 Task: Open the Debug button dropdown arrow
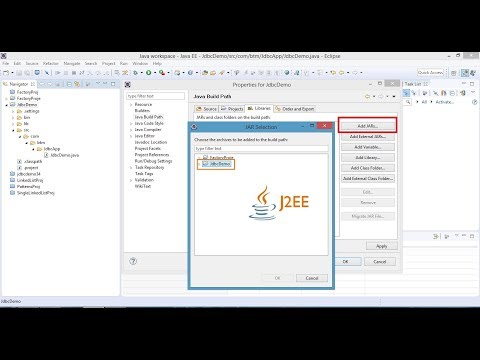click(141, 73)
